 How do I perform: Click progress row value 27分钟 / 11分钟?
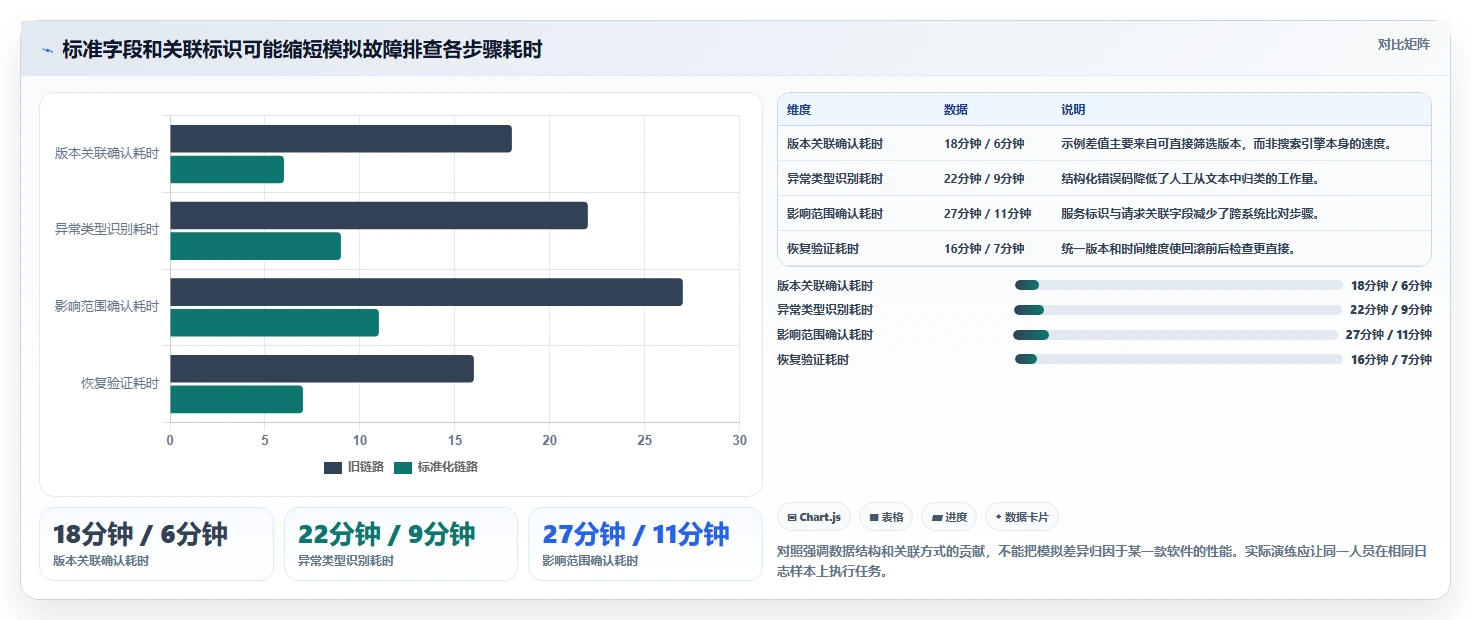click(1388, 335)
